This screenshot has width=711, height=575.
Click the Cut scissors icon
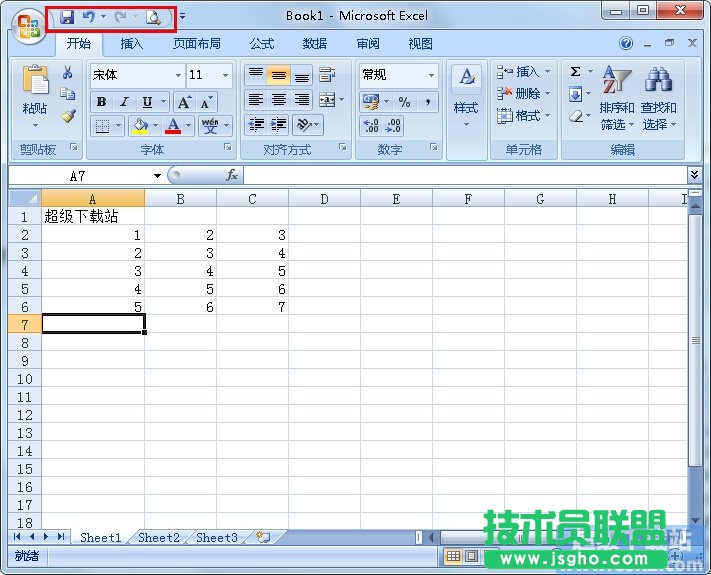click(x=67, y=73)
